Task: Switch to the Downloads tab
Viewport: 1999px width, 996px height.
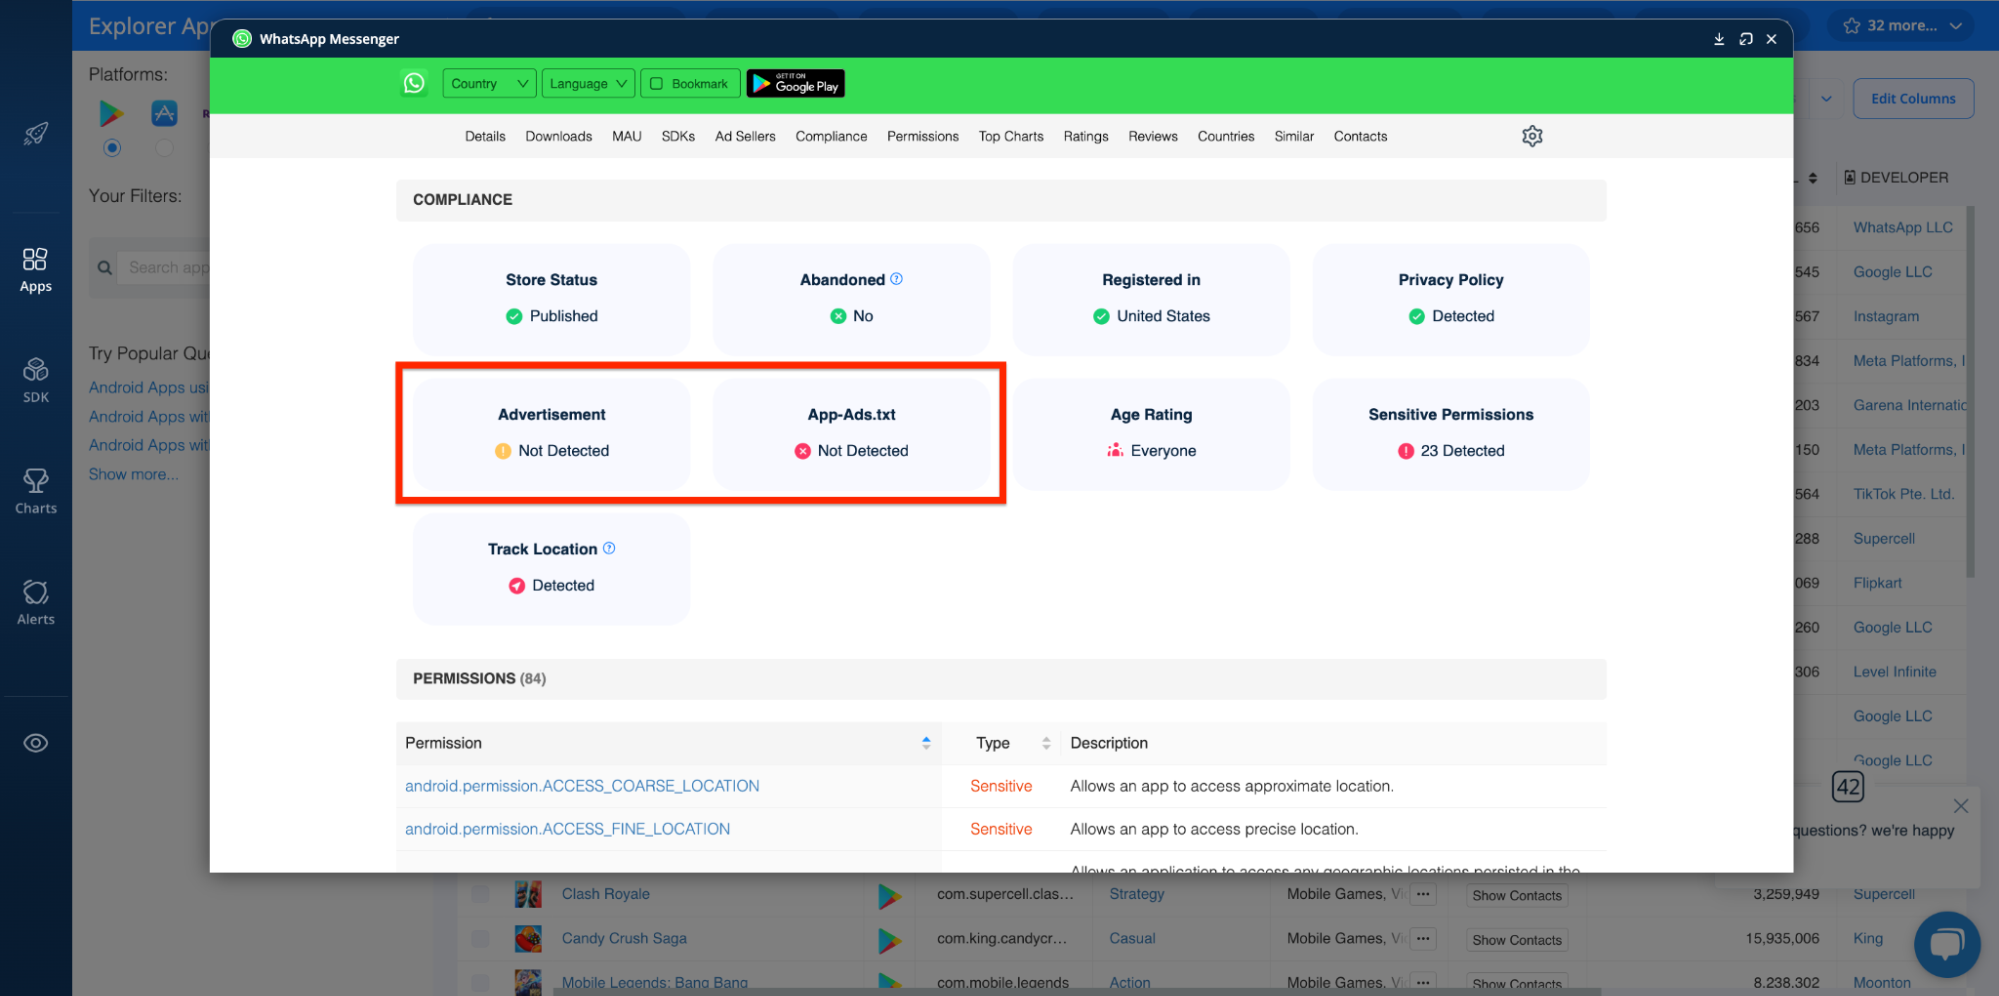Action: [558, 136]
